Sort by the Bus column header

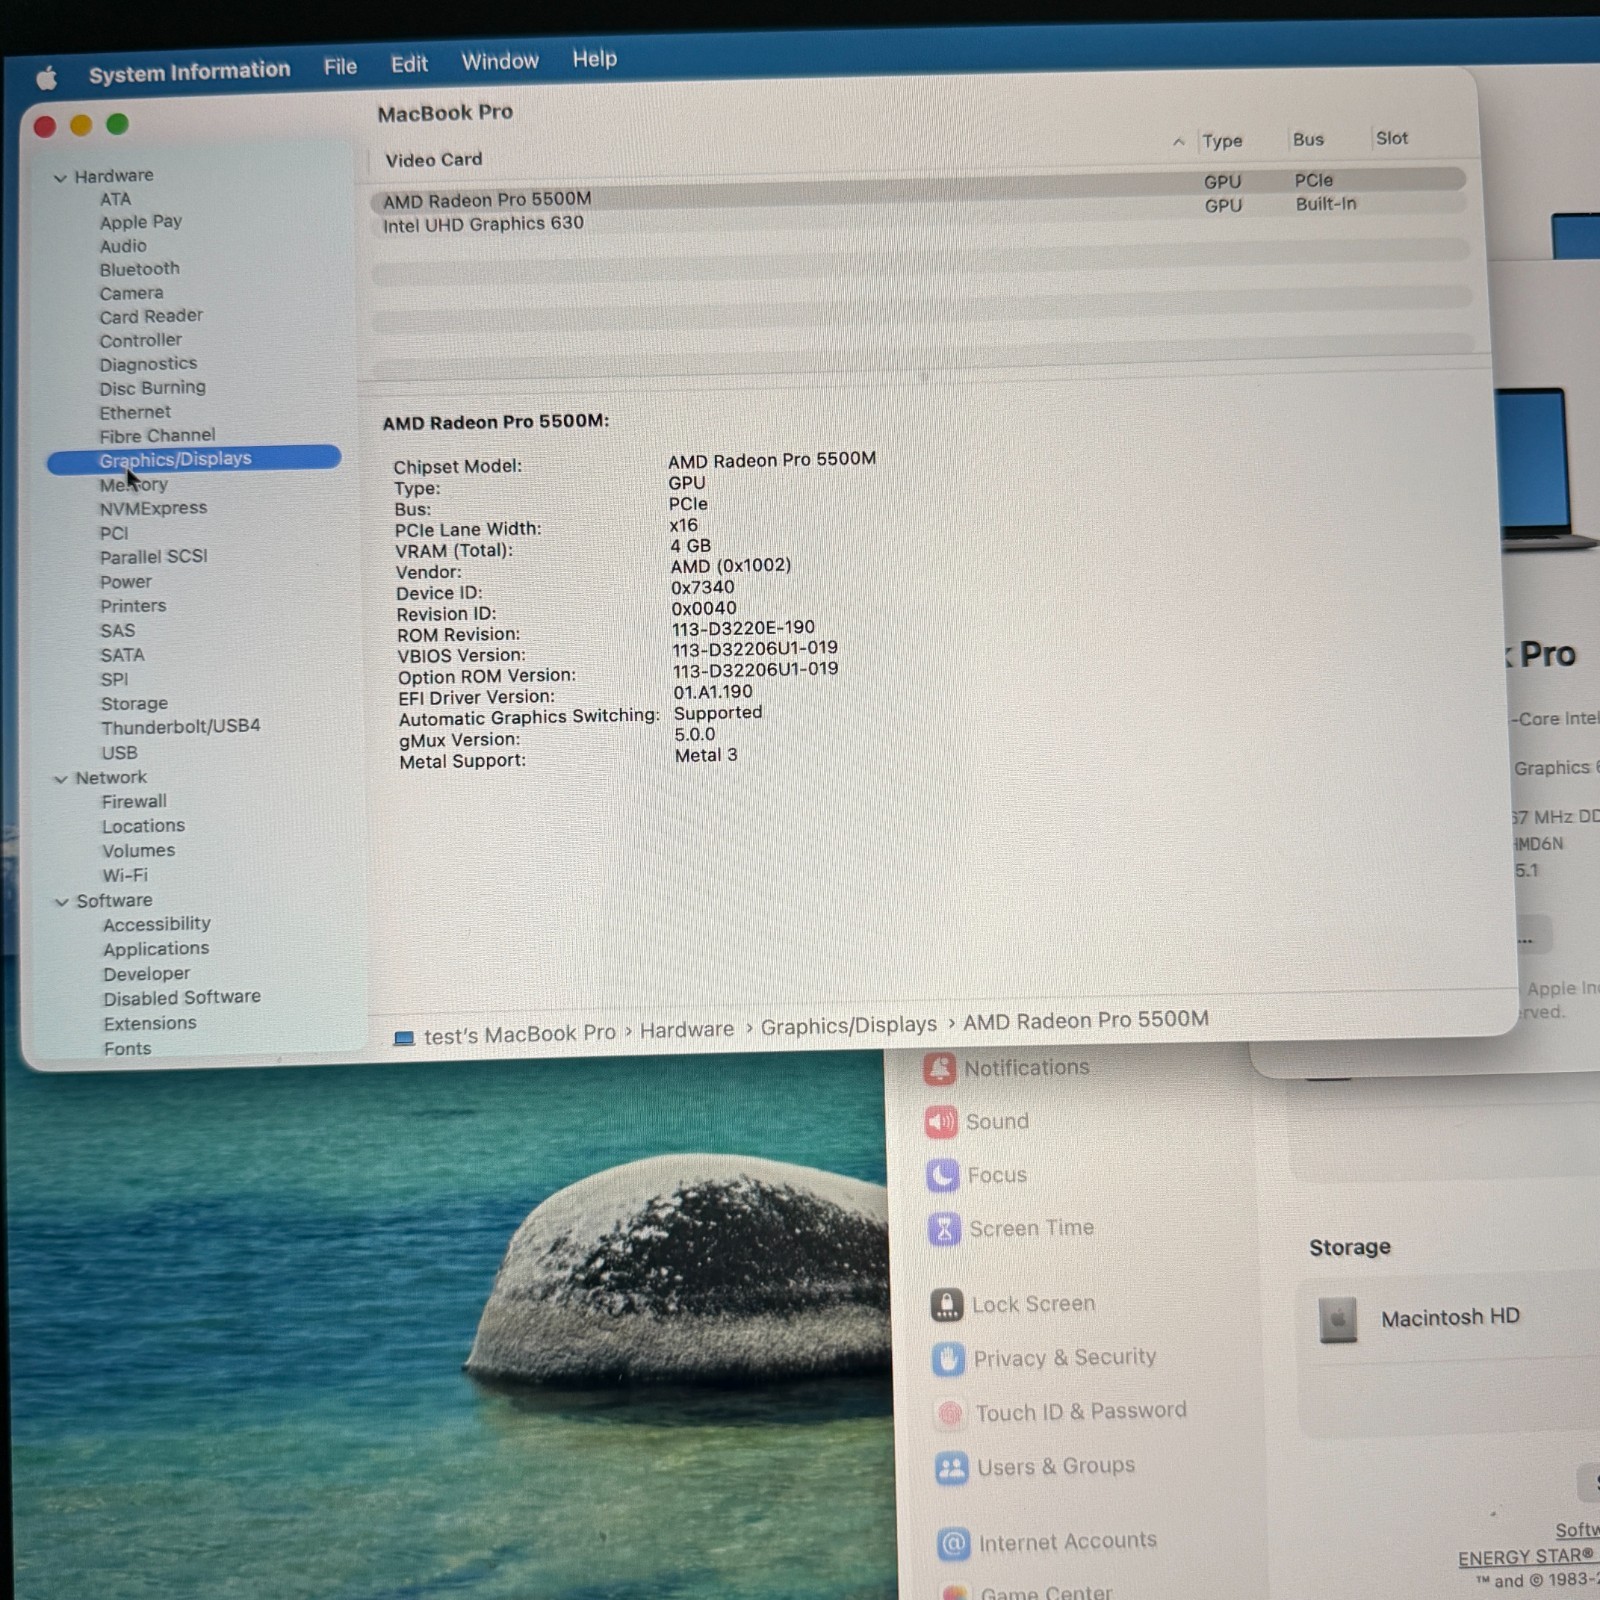tap(1308, 139)
